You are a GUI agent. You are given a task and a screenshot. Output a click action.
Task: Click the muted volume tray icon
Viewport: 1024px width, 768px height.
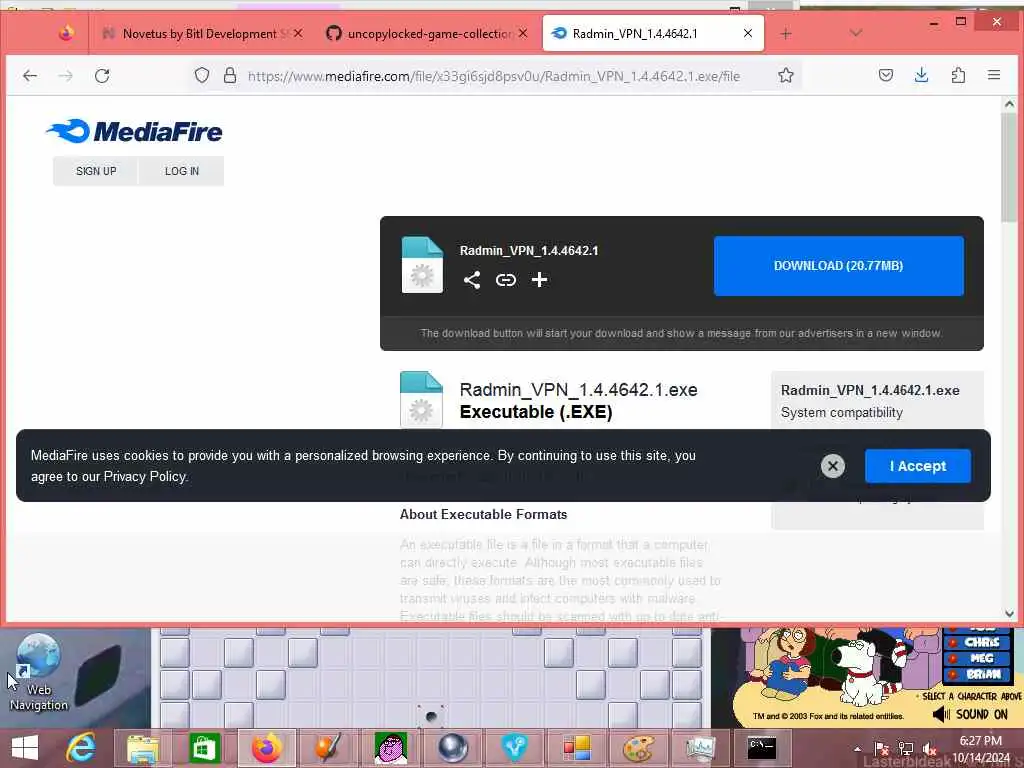click(929, 748)
